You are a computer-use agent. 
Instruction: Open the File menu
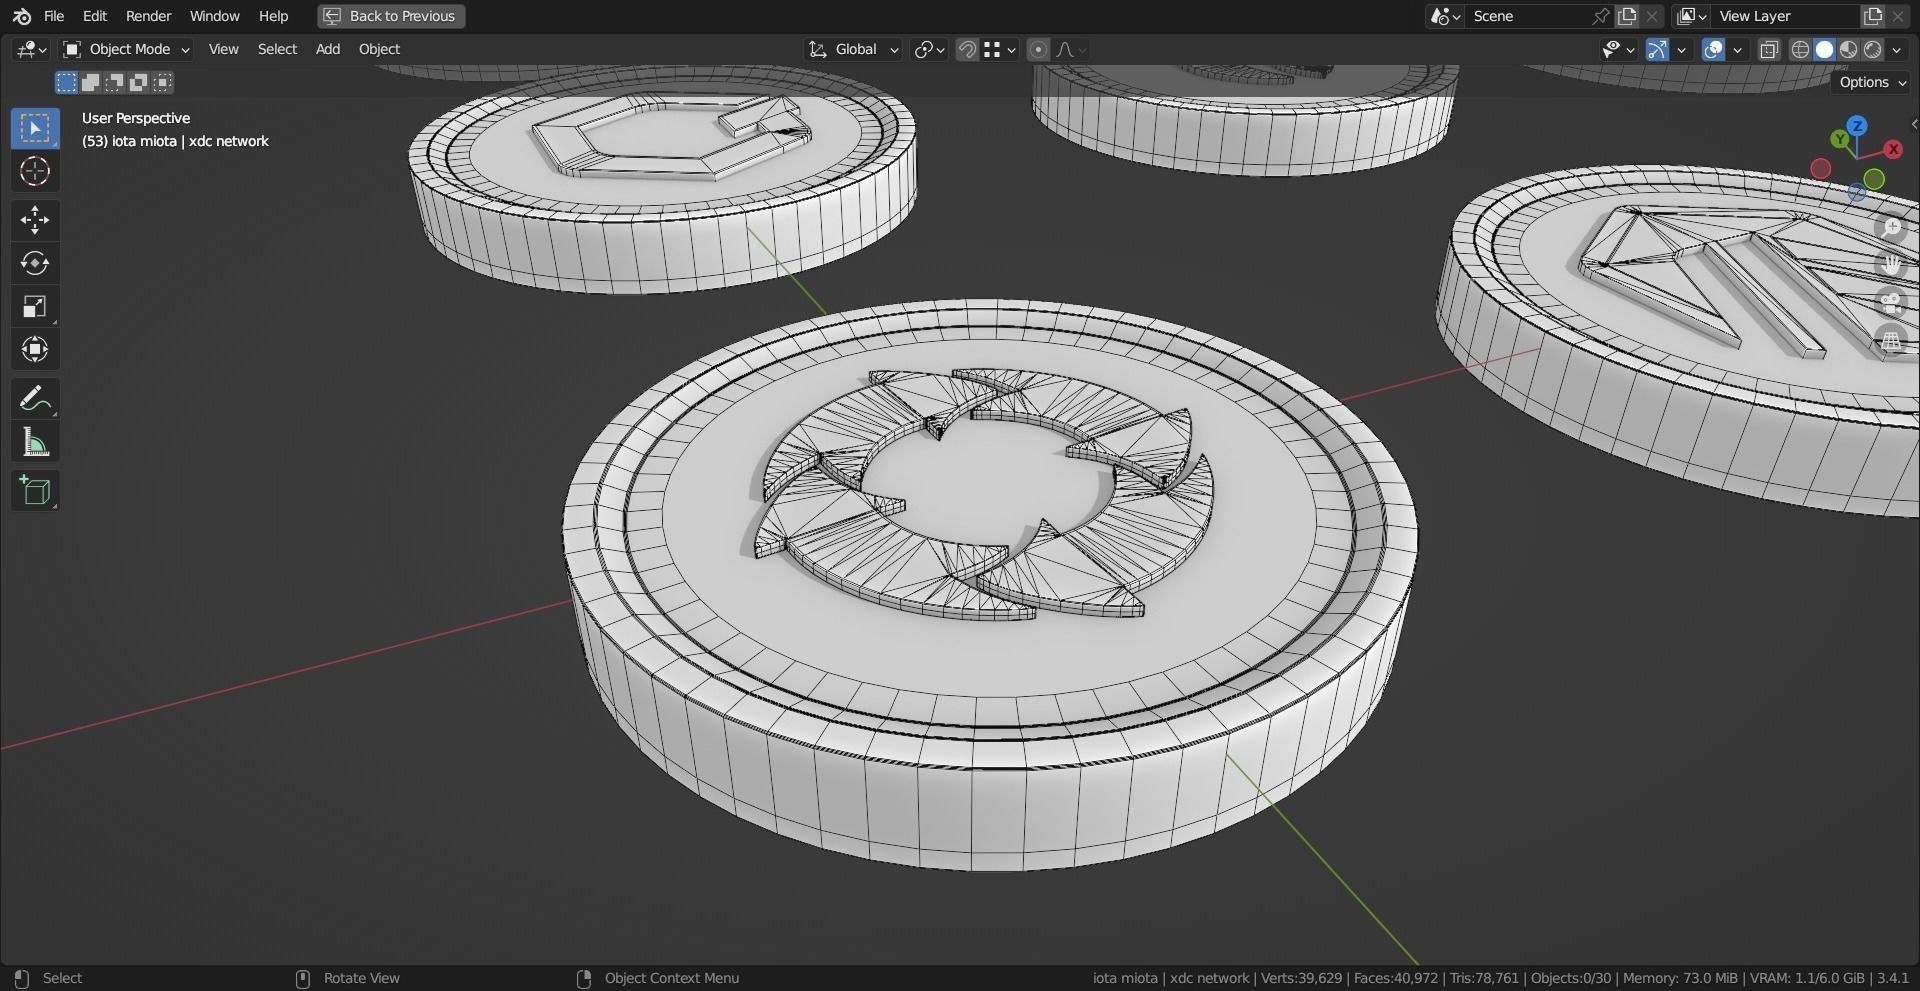click(x=54, y=16)
